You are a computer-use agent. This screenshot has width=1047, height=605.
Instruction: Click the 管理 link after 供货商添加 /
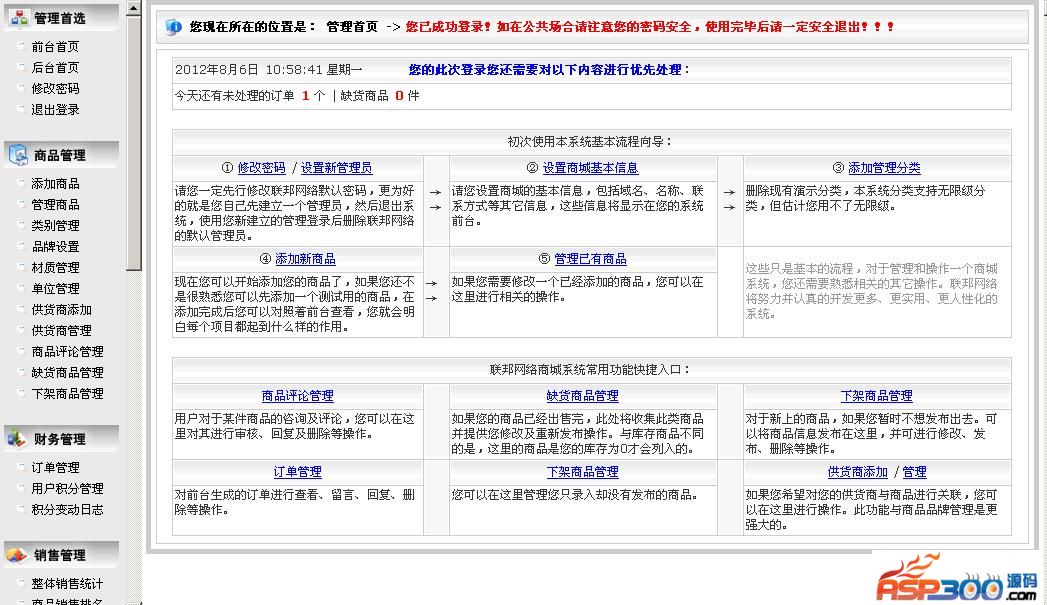[x=914, y=472]
